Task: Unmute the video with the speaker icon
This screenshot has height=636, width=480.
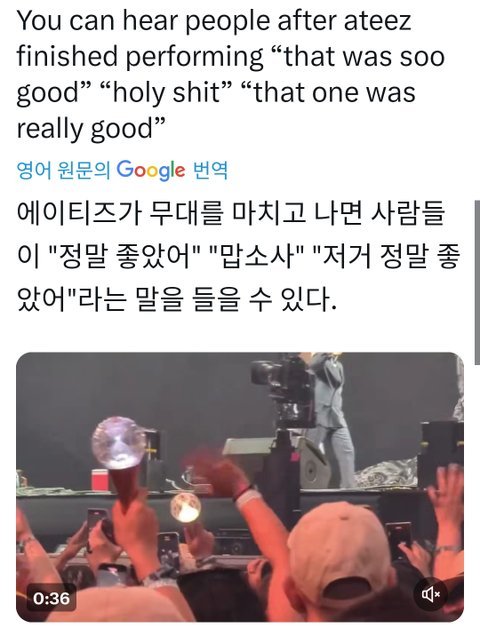Action: click(x=431, y=595)
